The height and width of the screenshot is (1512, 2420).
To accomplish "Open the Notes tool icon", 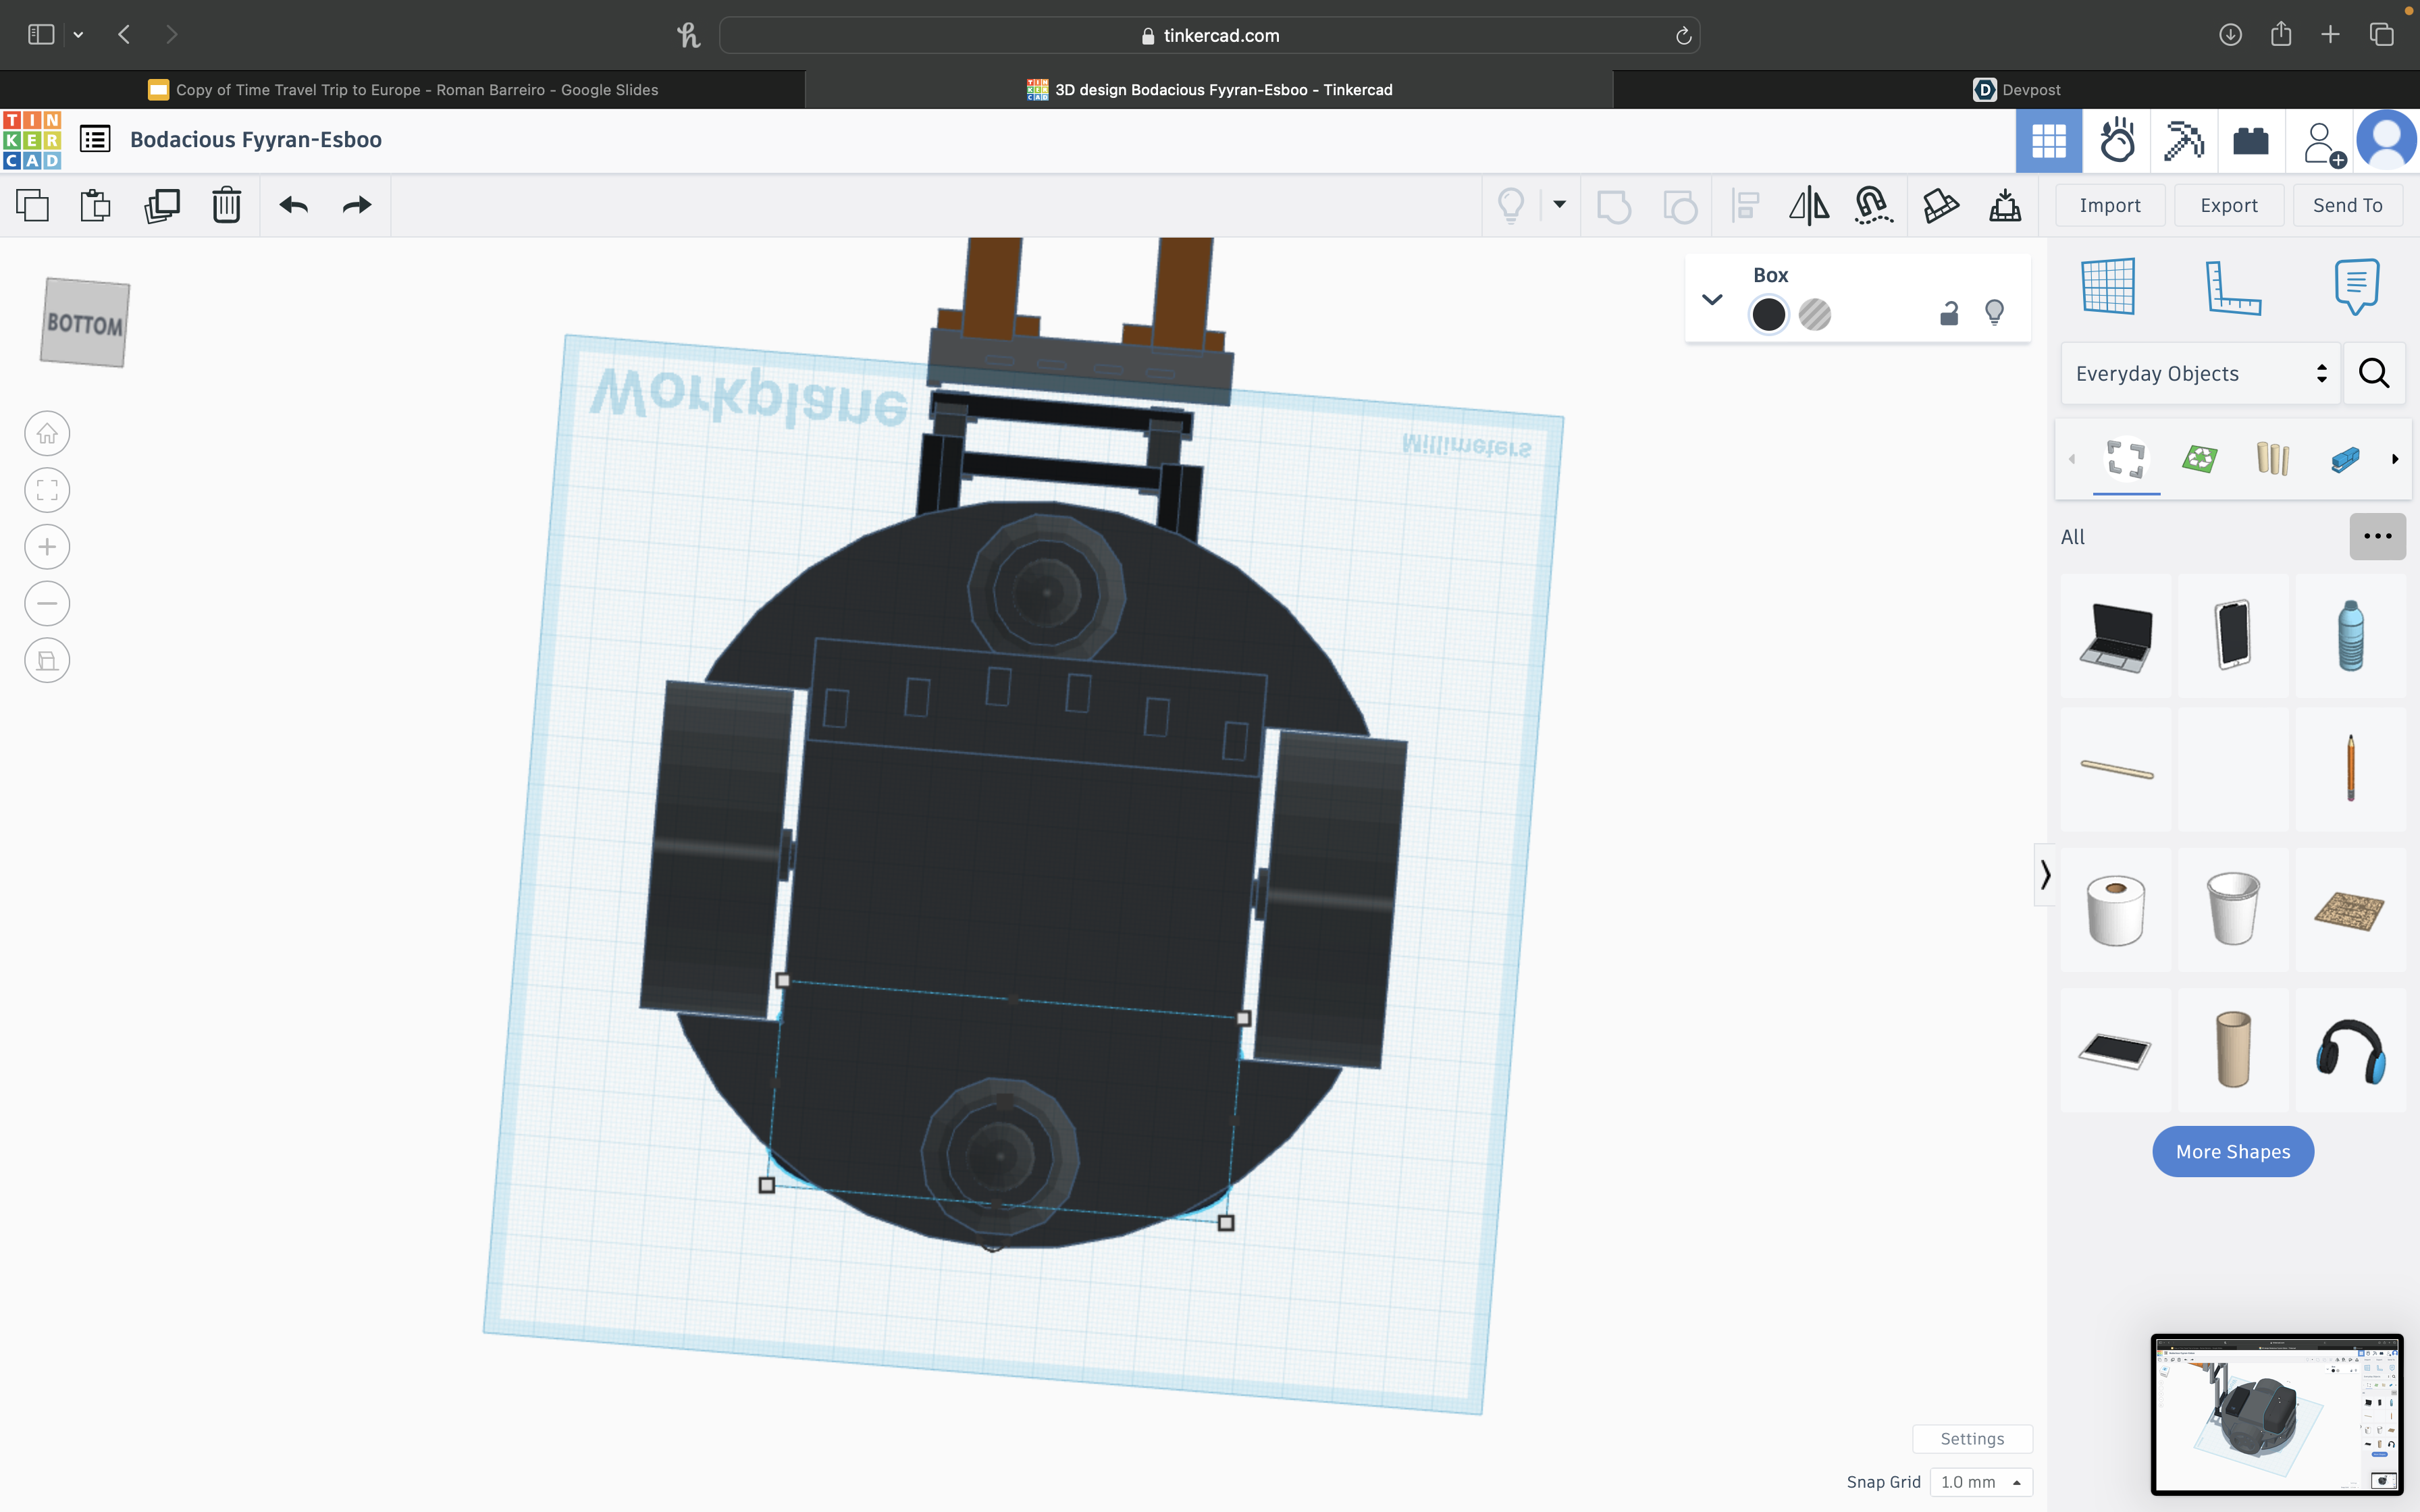I will point(2356,287).
